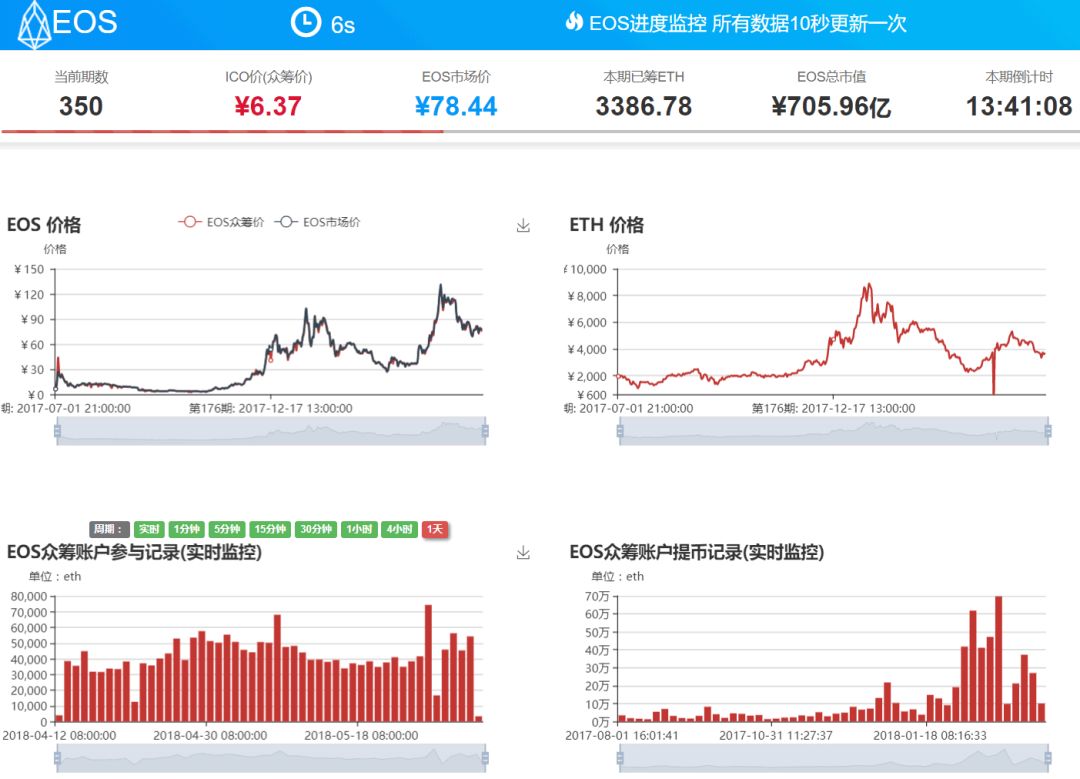Click the EOS进度监控 header text
This screenshot has width=1080, height=779.
[x=747, y=23]
